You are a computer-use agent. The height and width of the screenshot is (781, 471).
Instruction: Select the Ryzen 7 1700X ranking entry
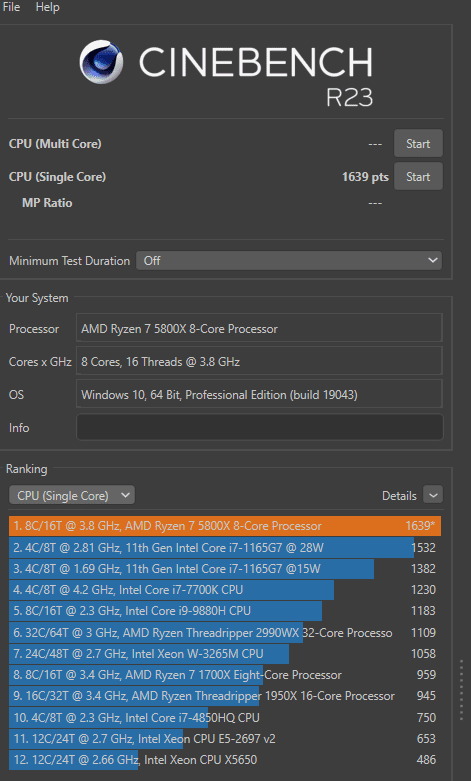coord(225,675)
